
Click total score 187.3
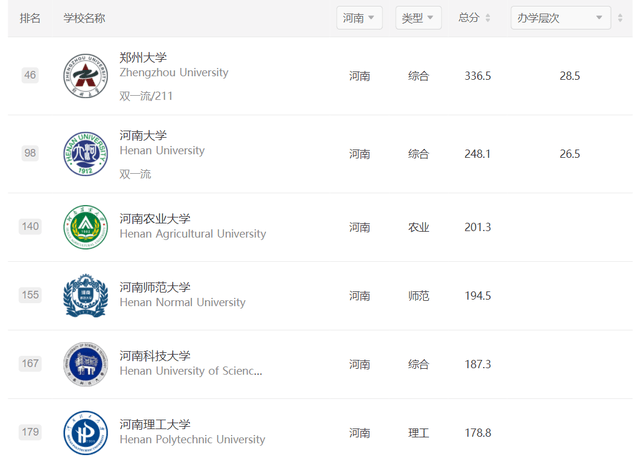[x=478, y=365]
